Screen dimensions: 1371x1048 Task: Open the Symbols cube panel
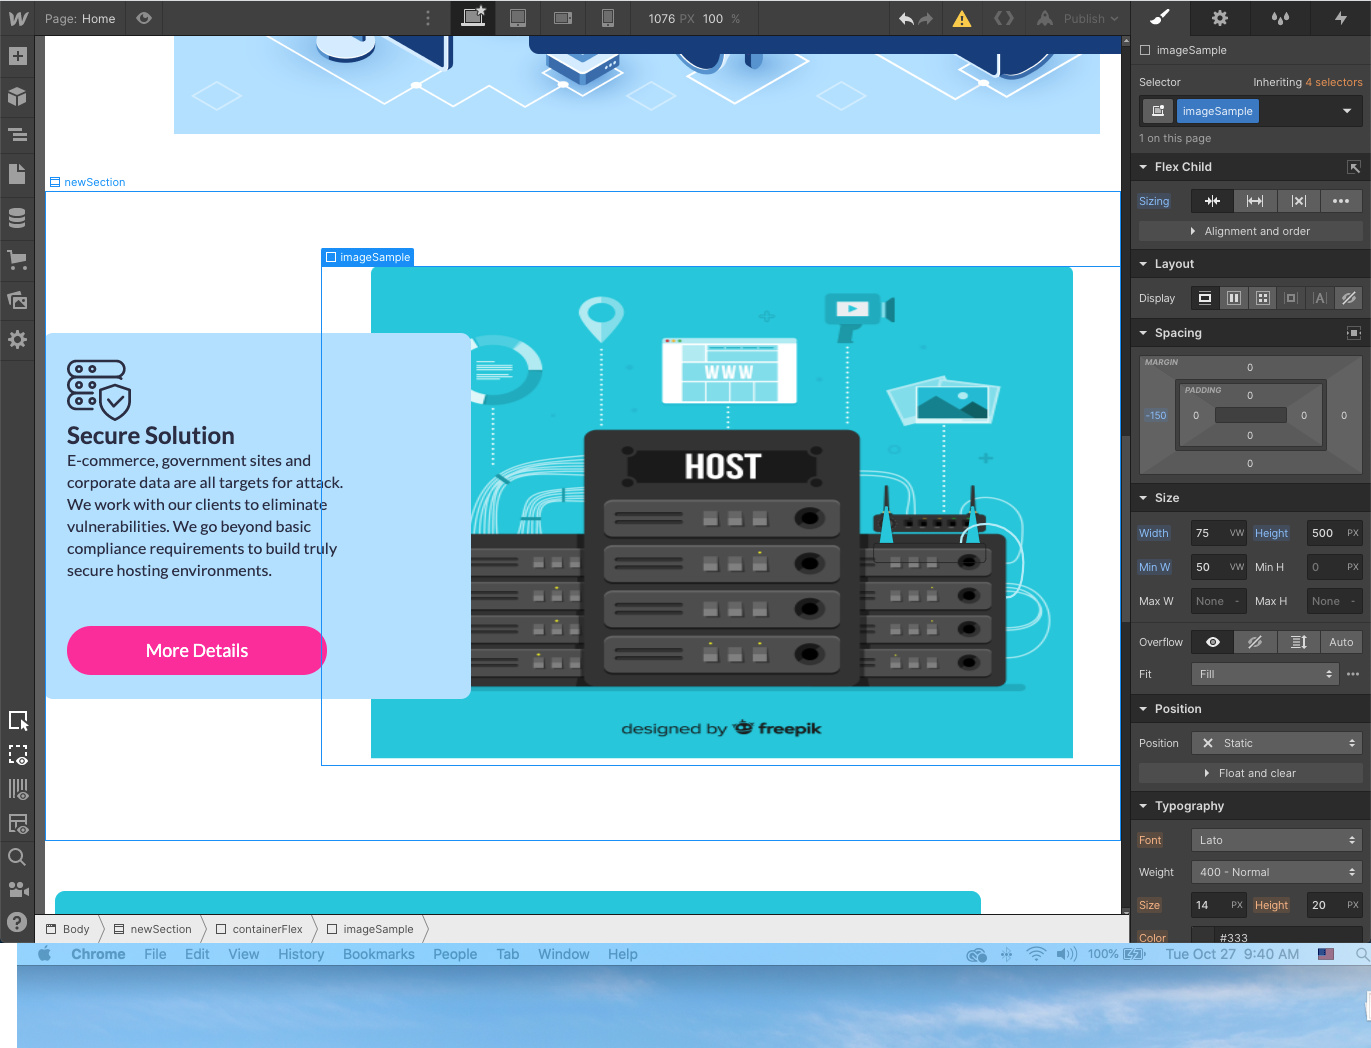point(17,96)
